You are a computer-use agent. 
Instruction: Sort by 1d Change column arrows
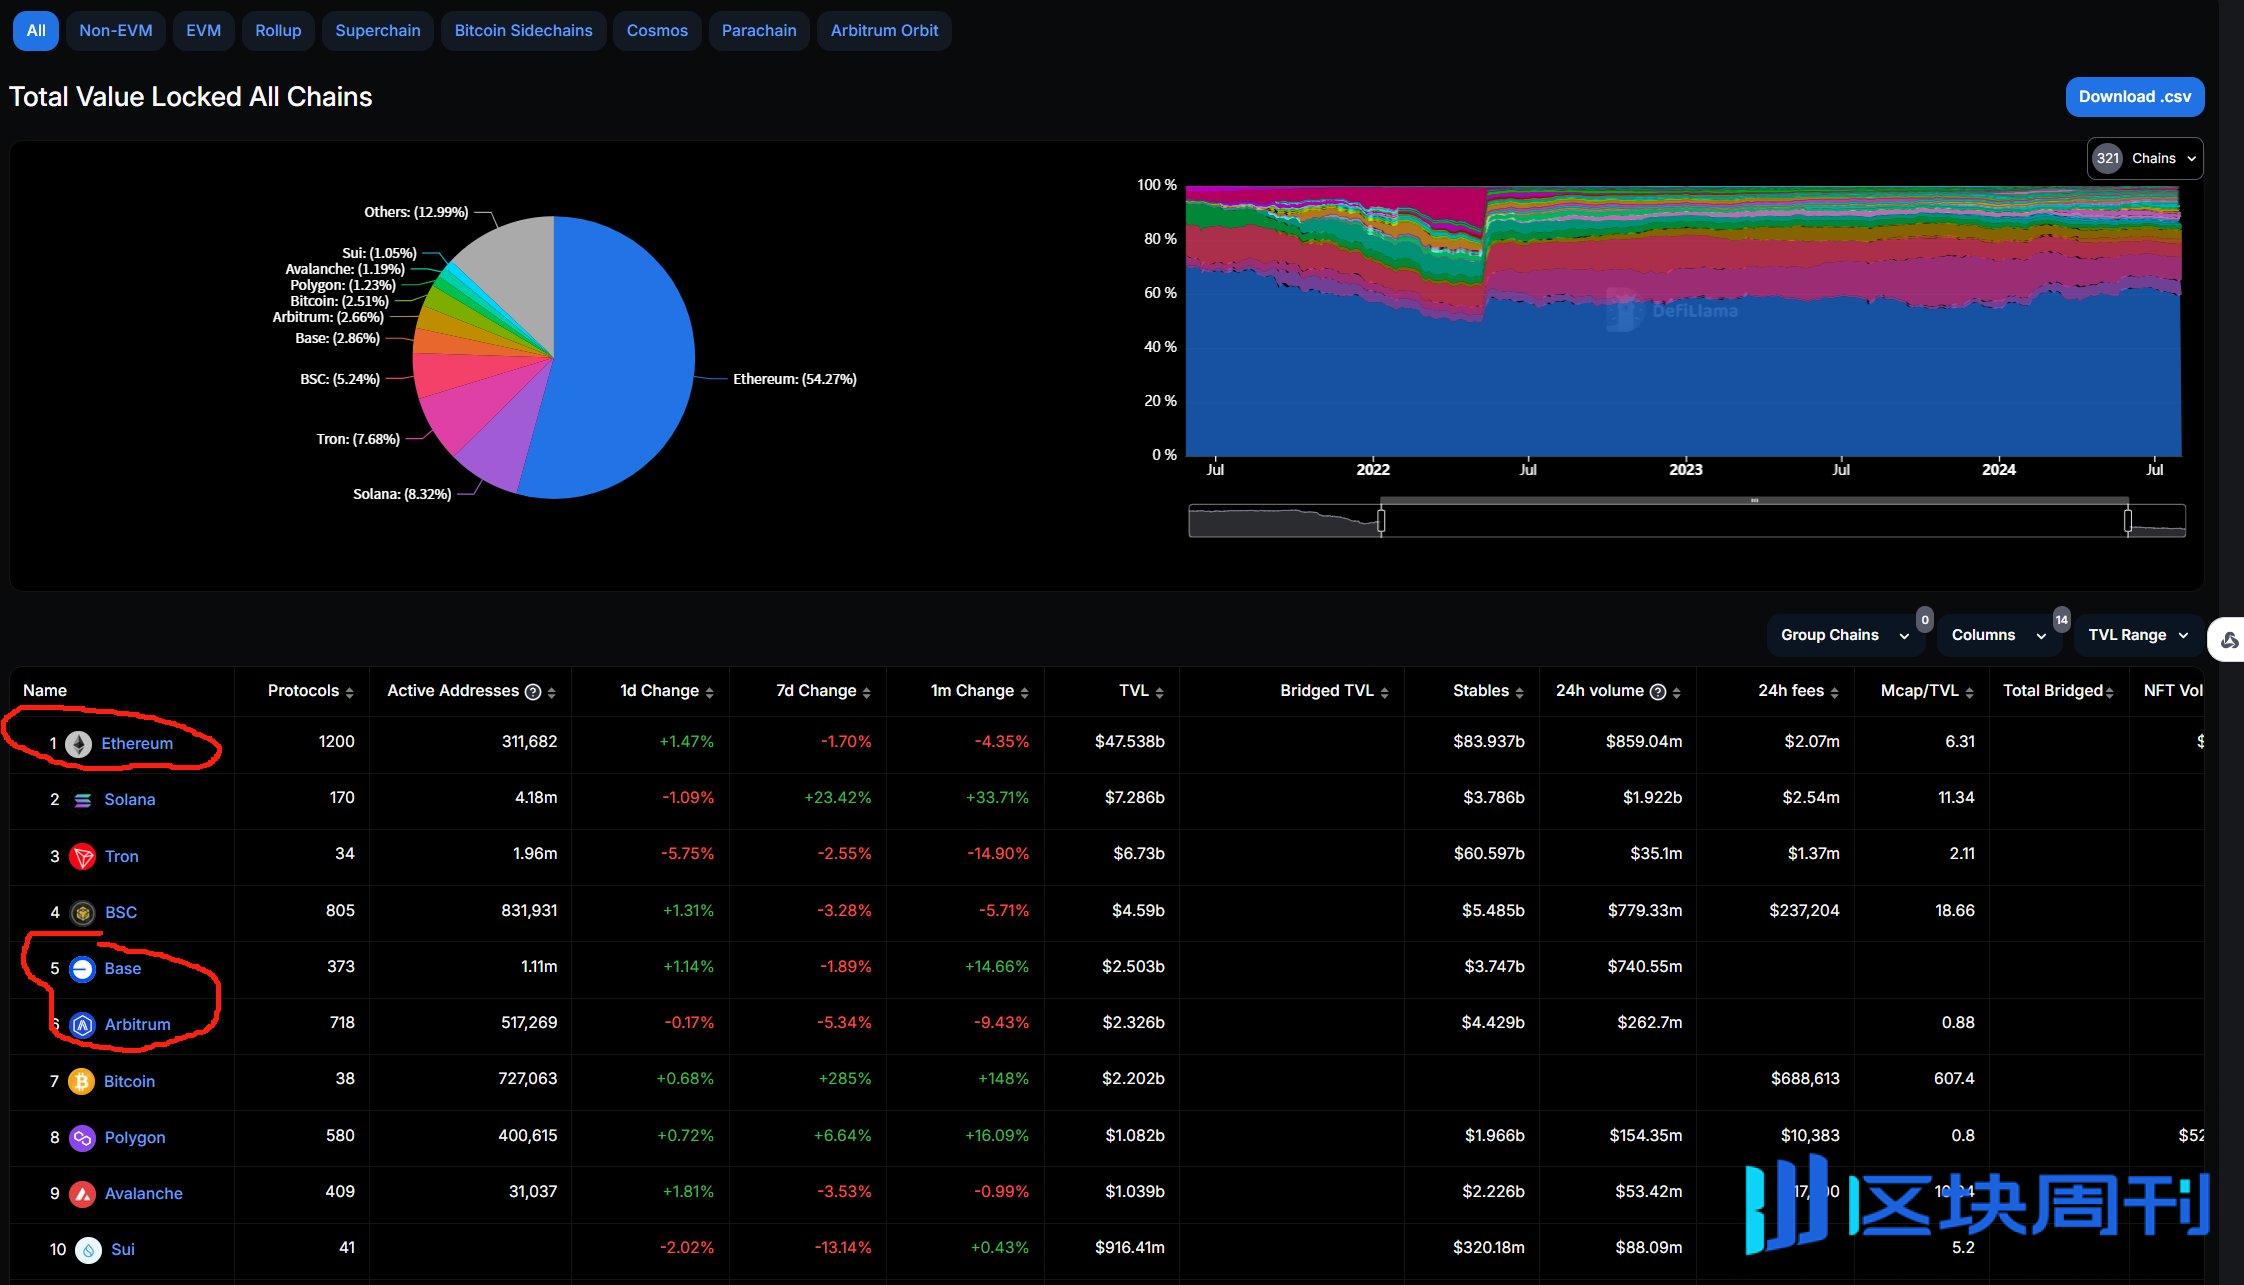click(709, 692)
